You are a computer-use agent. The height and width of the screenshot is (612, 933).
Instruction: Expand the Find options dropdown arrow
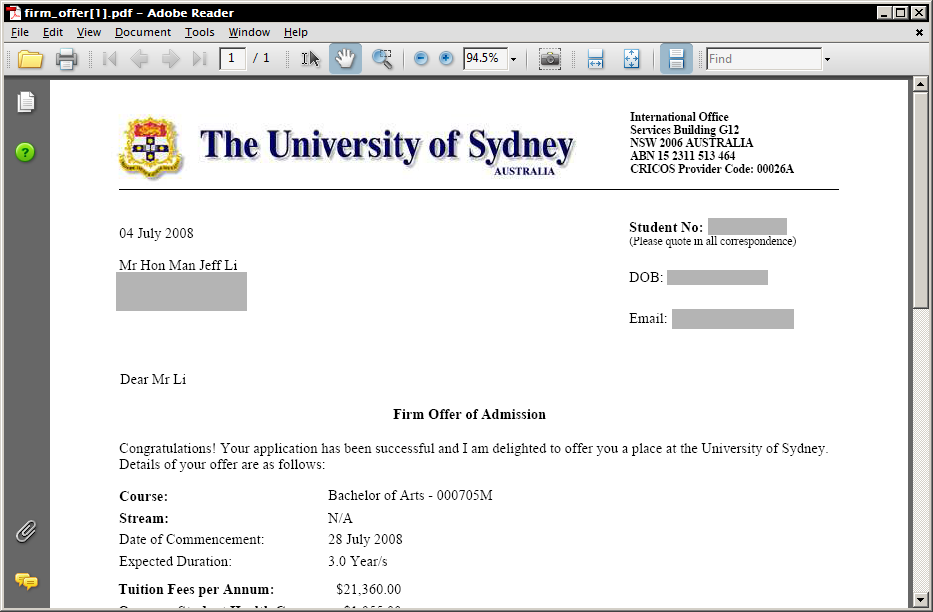[x=827, y=59]
